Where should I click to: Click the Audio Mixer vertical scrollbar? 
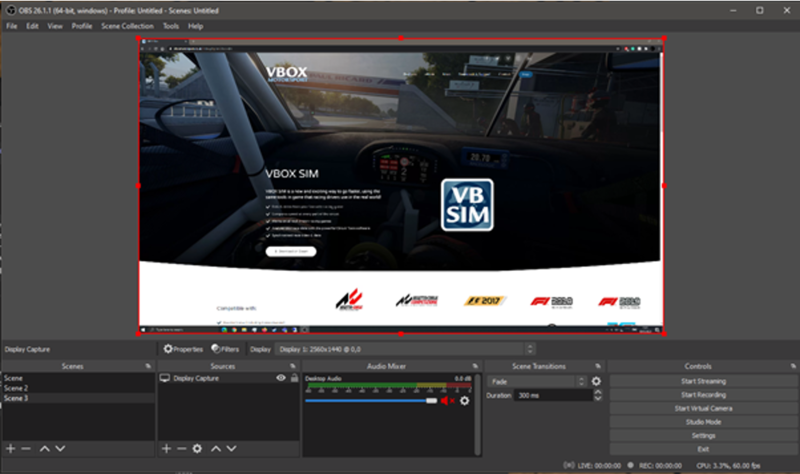[478, 414]
